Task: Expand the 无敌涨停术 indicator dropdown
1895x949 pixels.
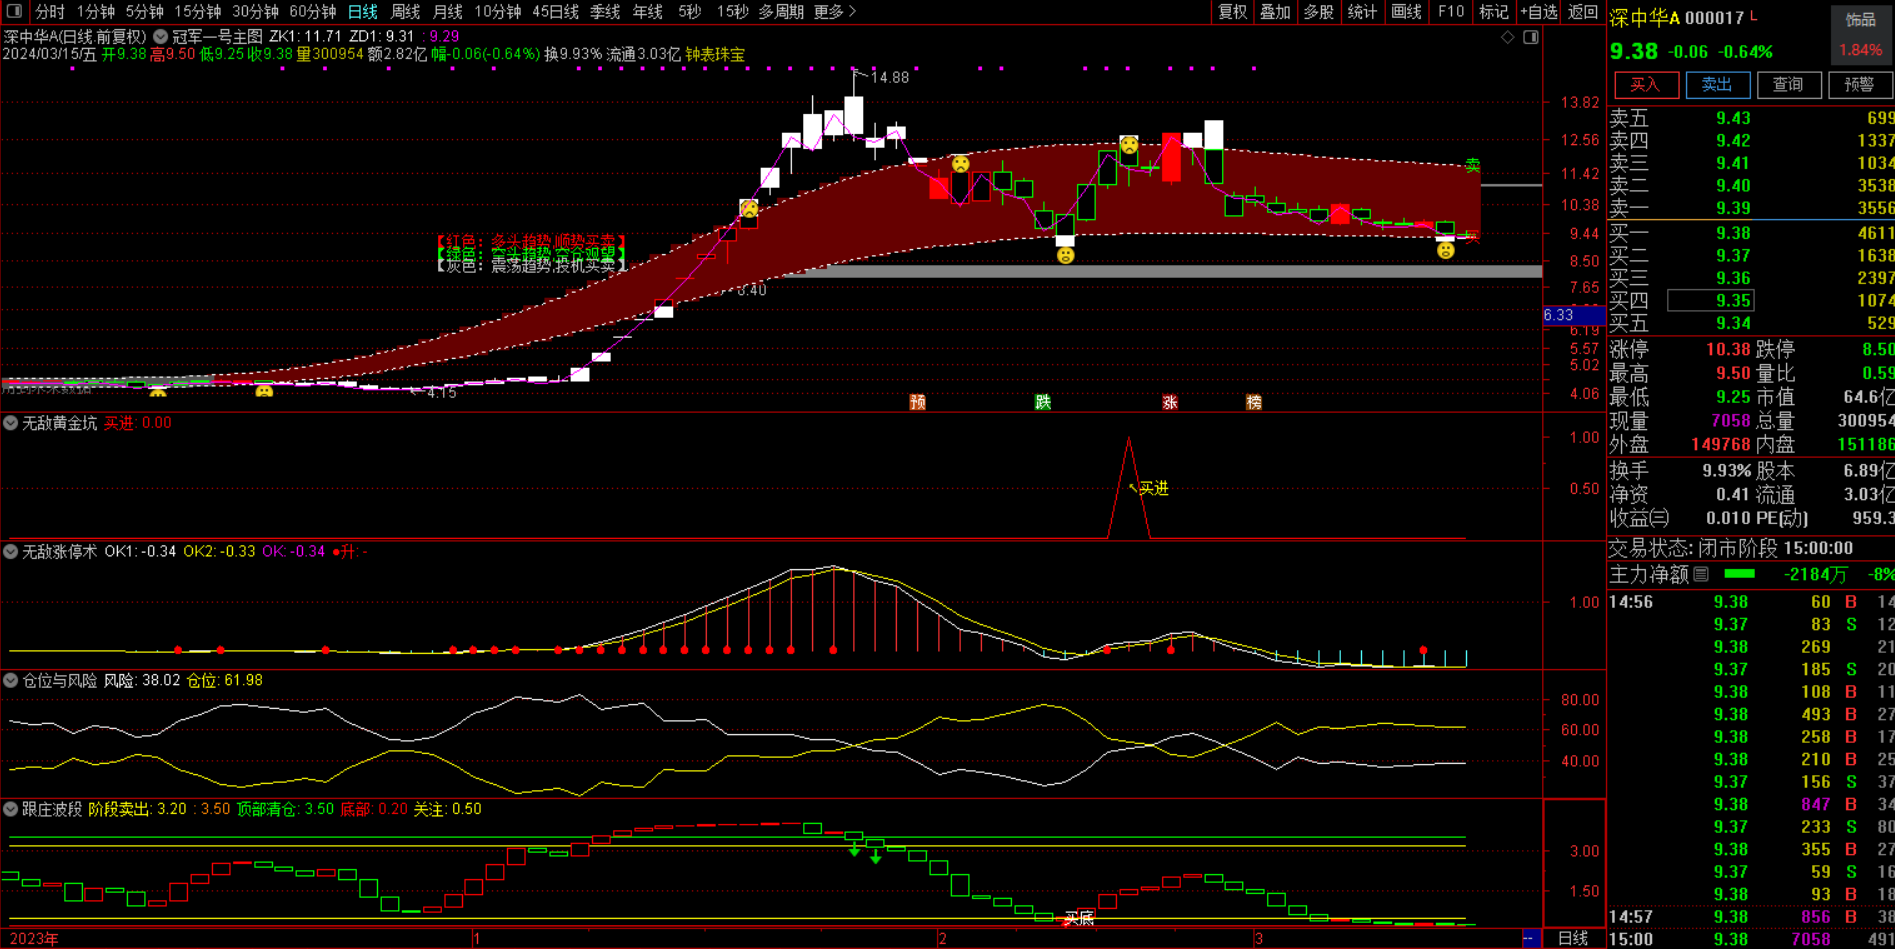Action: pos(11,551)
